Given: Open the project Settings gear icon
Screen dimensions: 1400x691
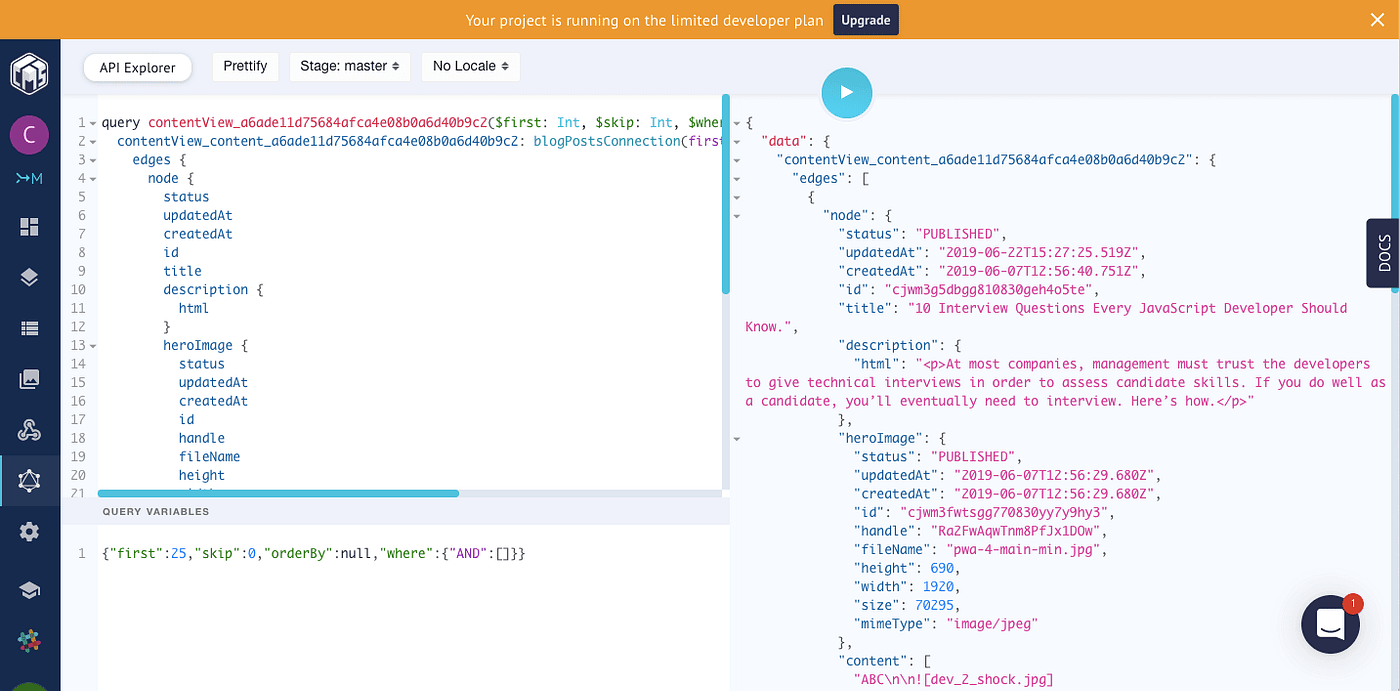Looking at the screenshot, I should [x=29, y=531].
